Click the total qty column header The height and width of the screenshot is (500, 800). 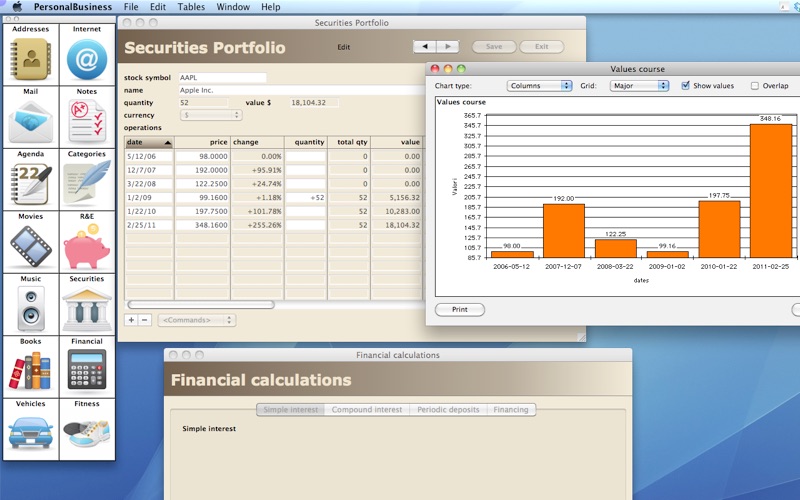point(348,142)
